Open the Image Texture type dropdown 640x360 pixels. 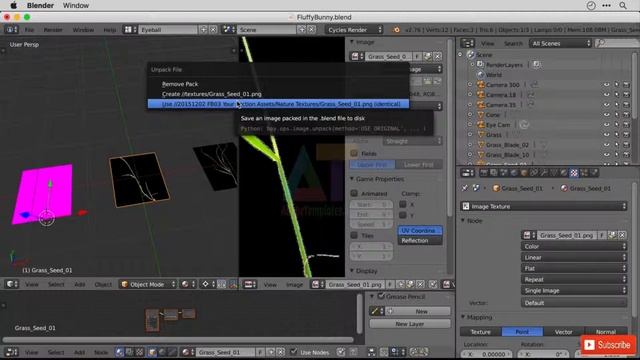click(x=543, y=207)
